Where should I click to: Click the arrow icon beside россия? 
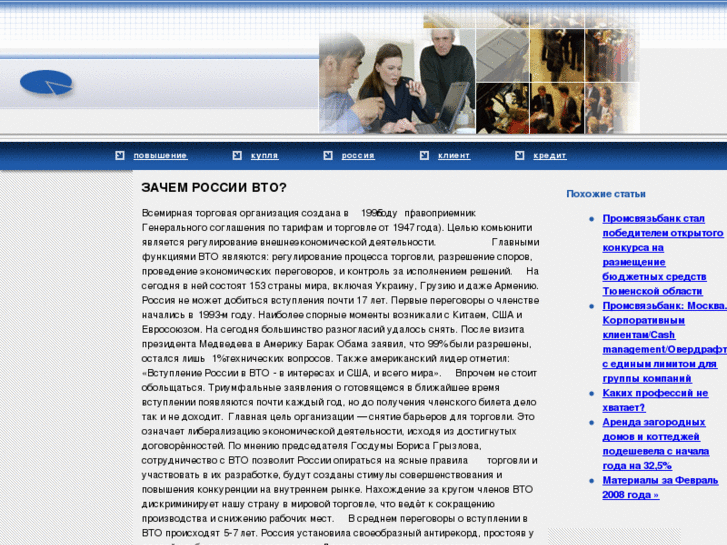328,155
